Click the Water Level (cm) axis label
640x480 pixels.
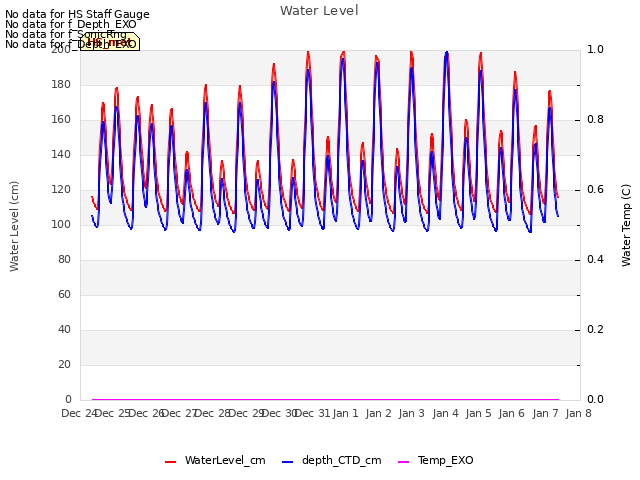coord(14,226)
